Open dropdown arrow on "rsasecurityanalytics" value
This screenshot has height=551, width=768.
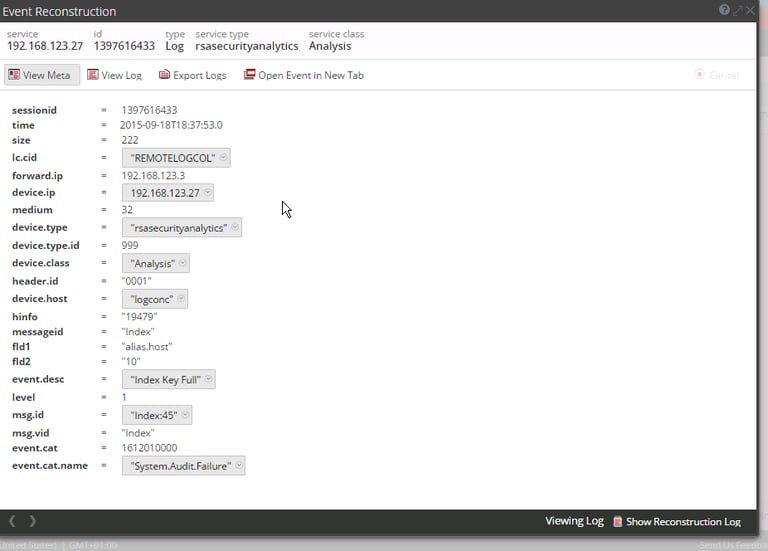235,227
